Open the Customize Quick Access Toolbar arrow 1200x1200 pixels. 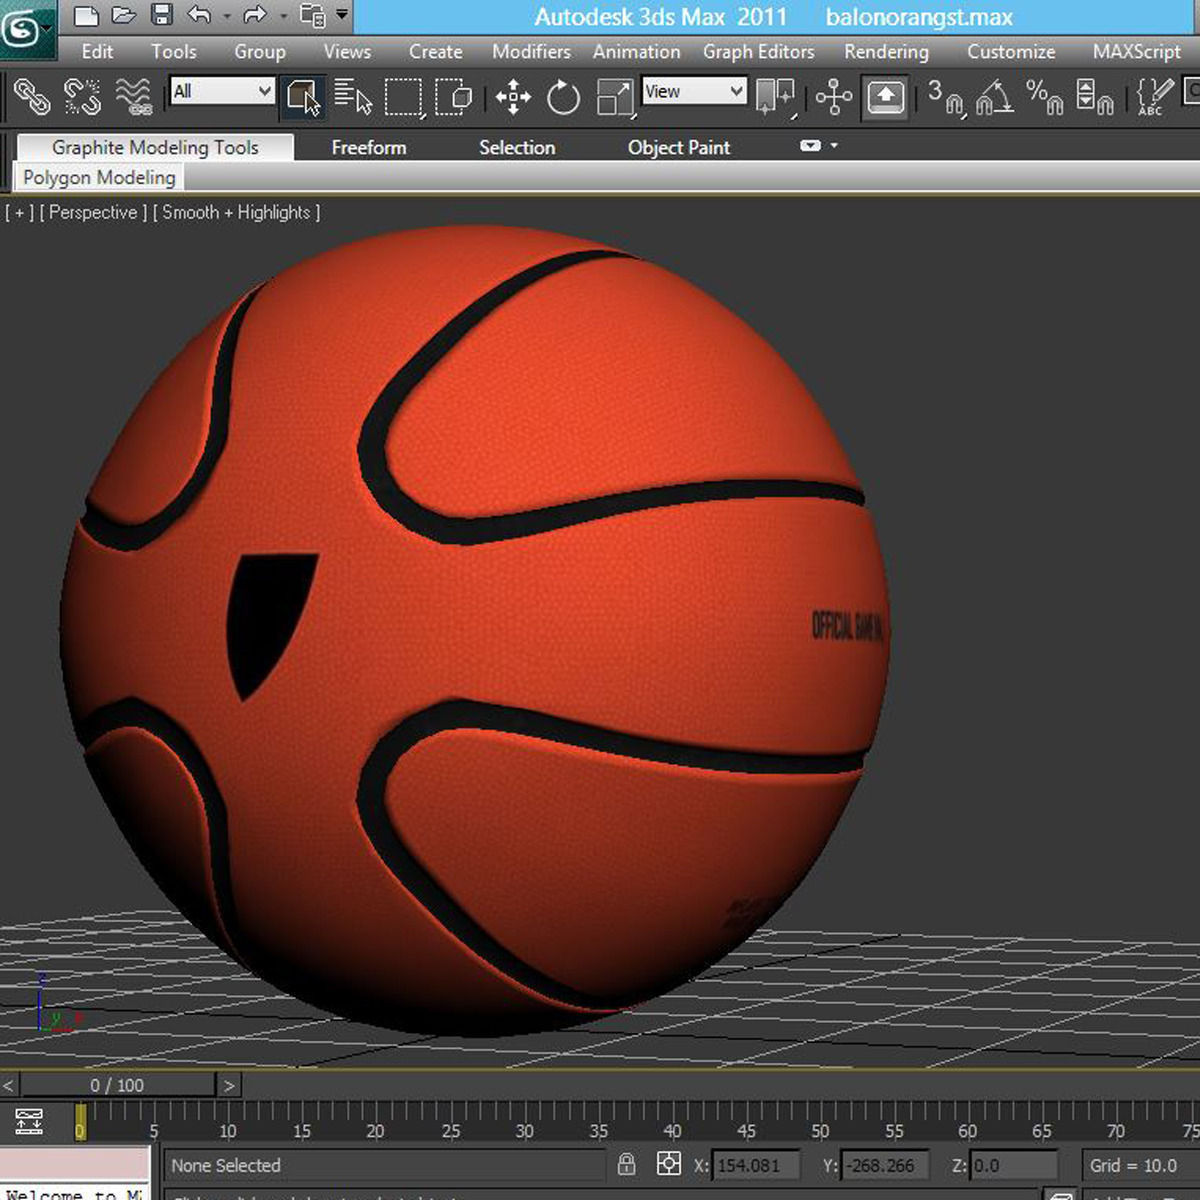point(342,15)
